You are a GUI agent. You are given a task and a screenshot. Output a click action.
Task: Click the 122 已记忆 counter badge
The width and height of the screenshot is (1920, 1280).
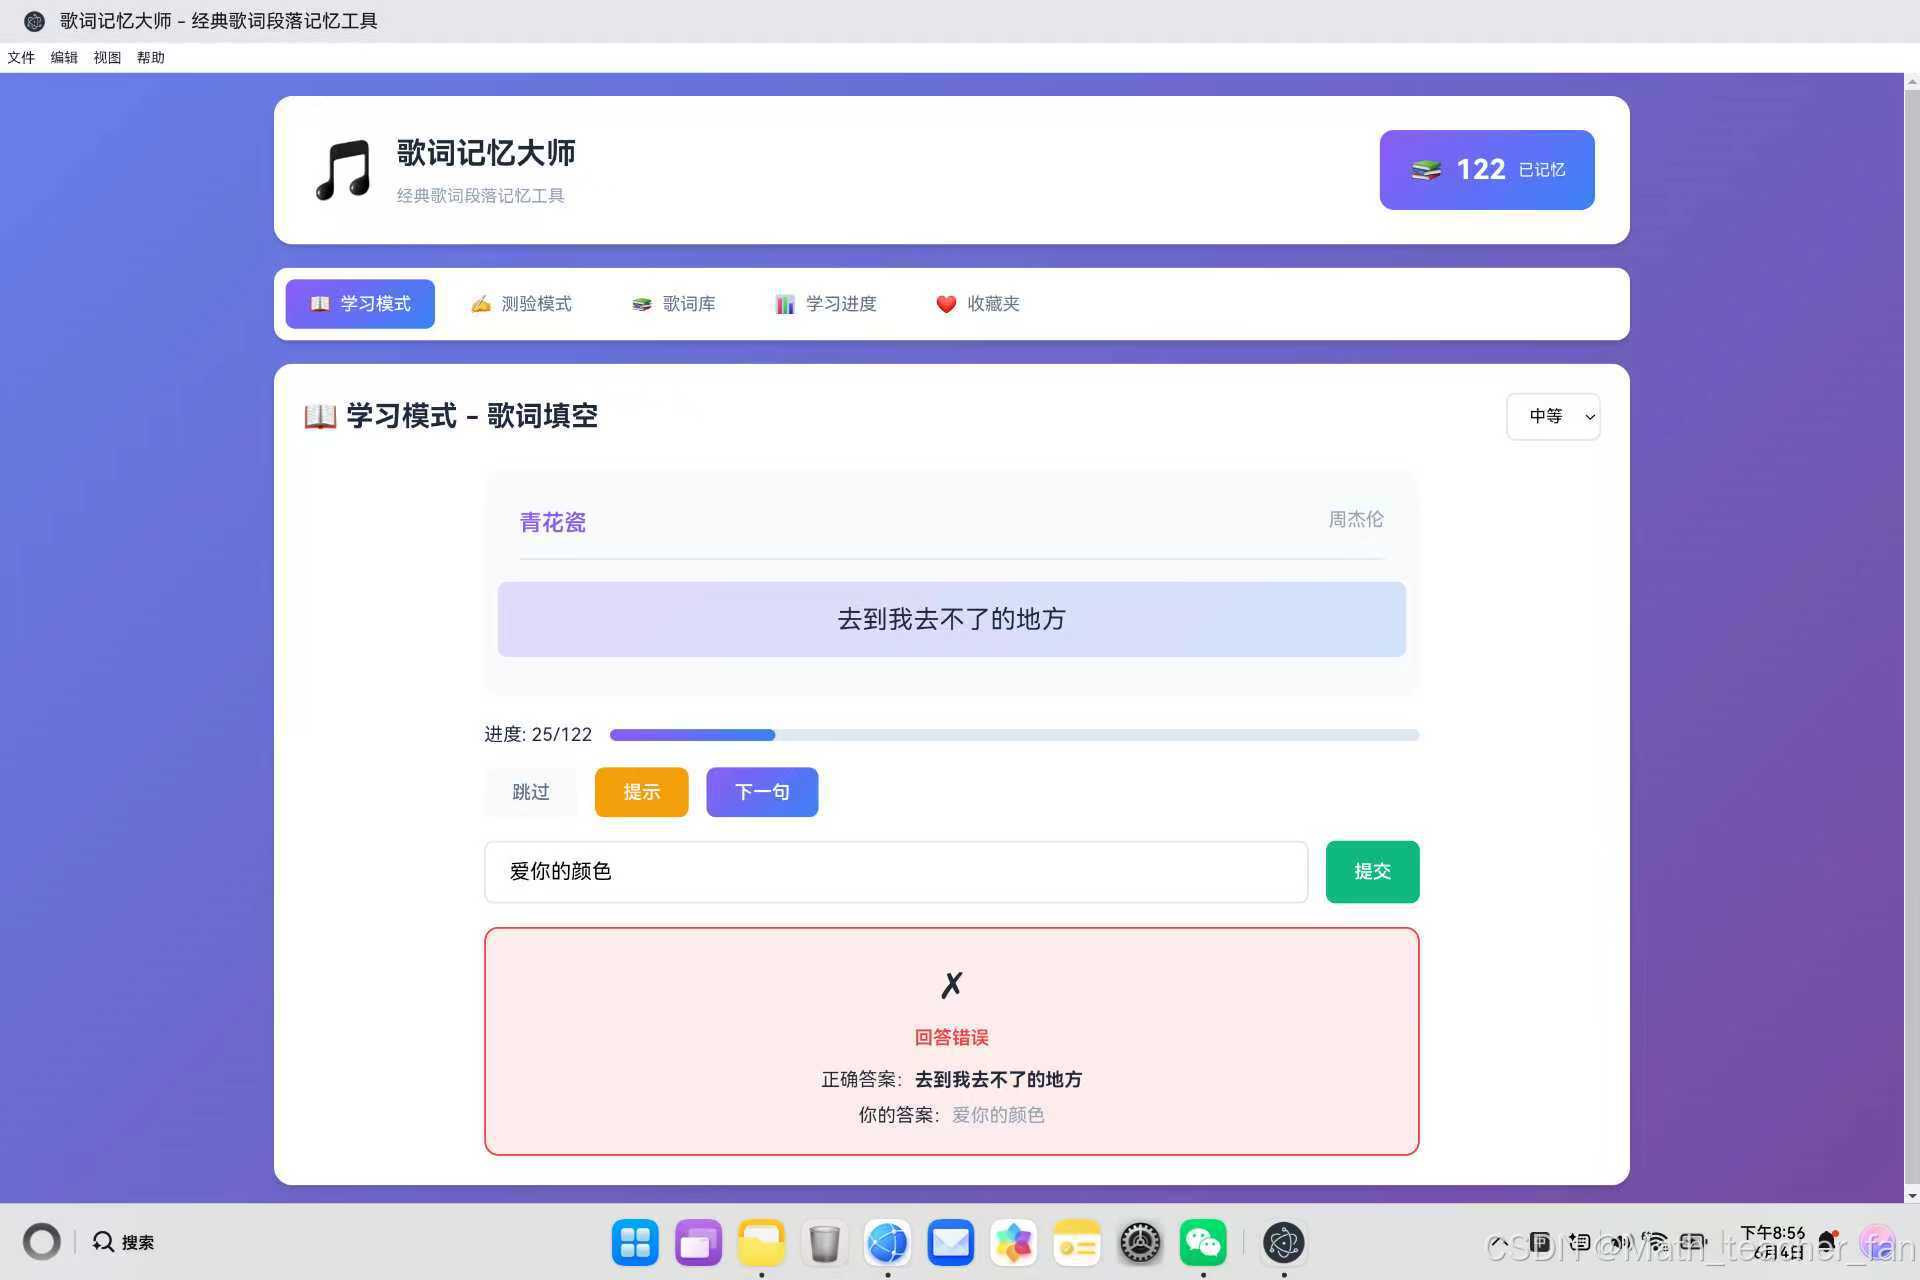pos(1487,170)
